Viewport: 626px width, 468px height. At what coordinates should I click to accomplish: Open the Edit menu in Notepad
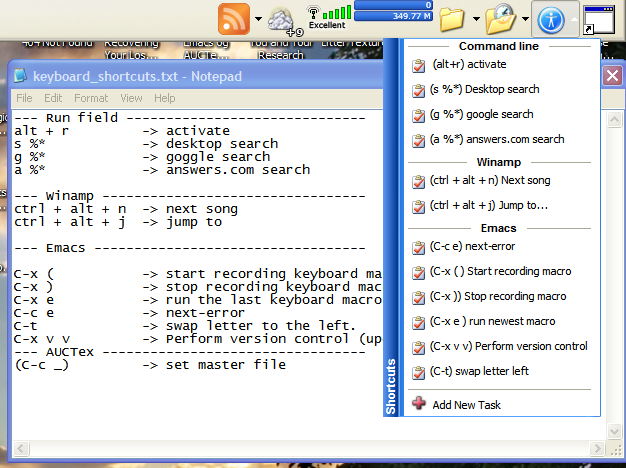tap(53, 98)
